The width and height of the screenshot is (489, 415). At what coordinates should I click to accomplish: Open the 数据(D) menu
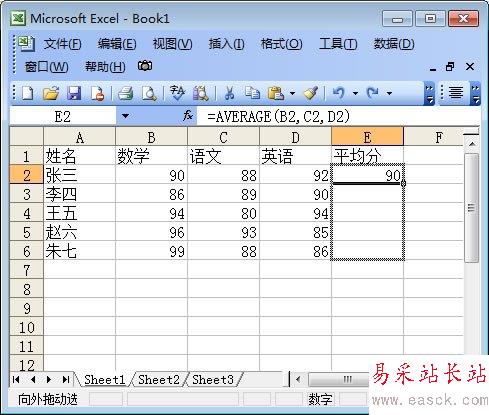pos(394,44)
